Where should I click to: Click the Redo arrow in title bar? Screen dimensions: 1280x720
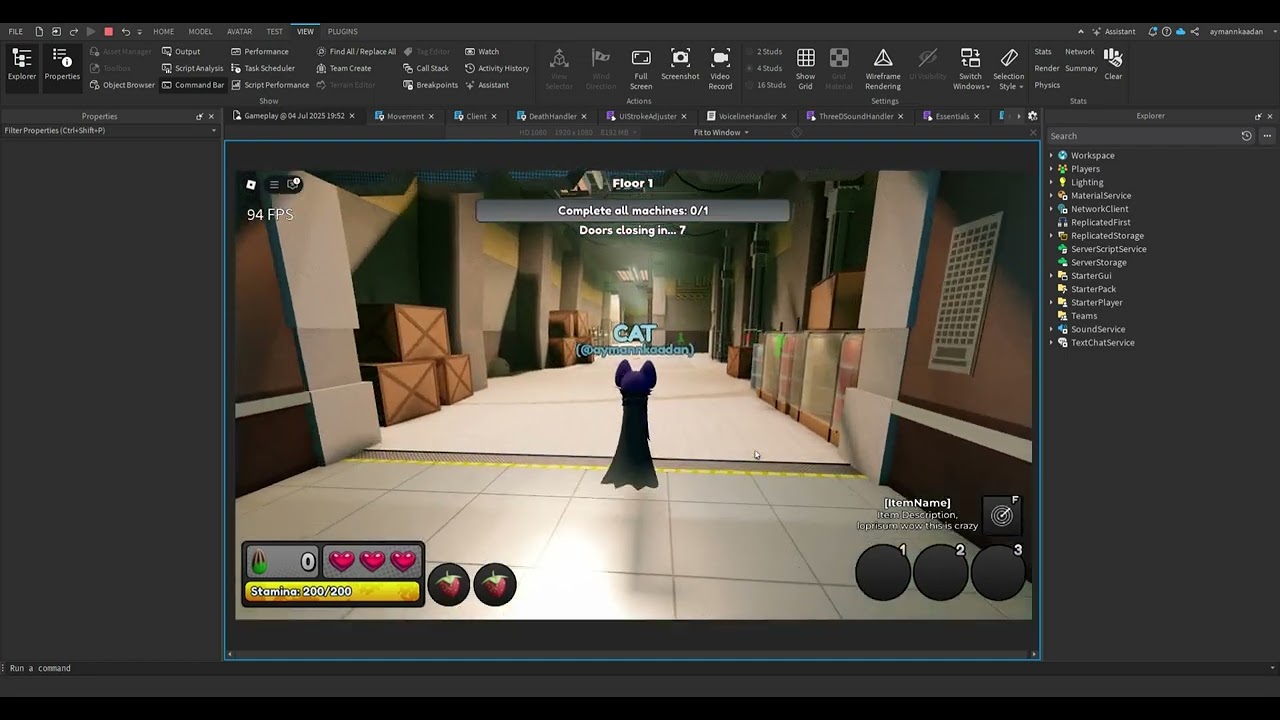click(x=74, y=31)
